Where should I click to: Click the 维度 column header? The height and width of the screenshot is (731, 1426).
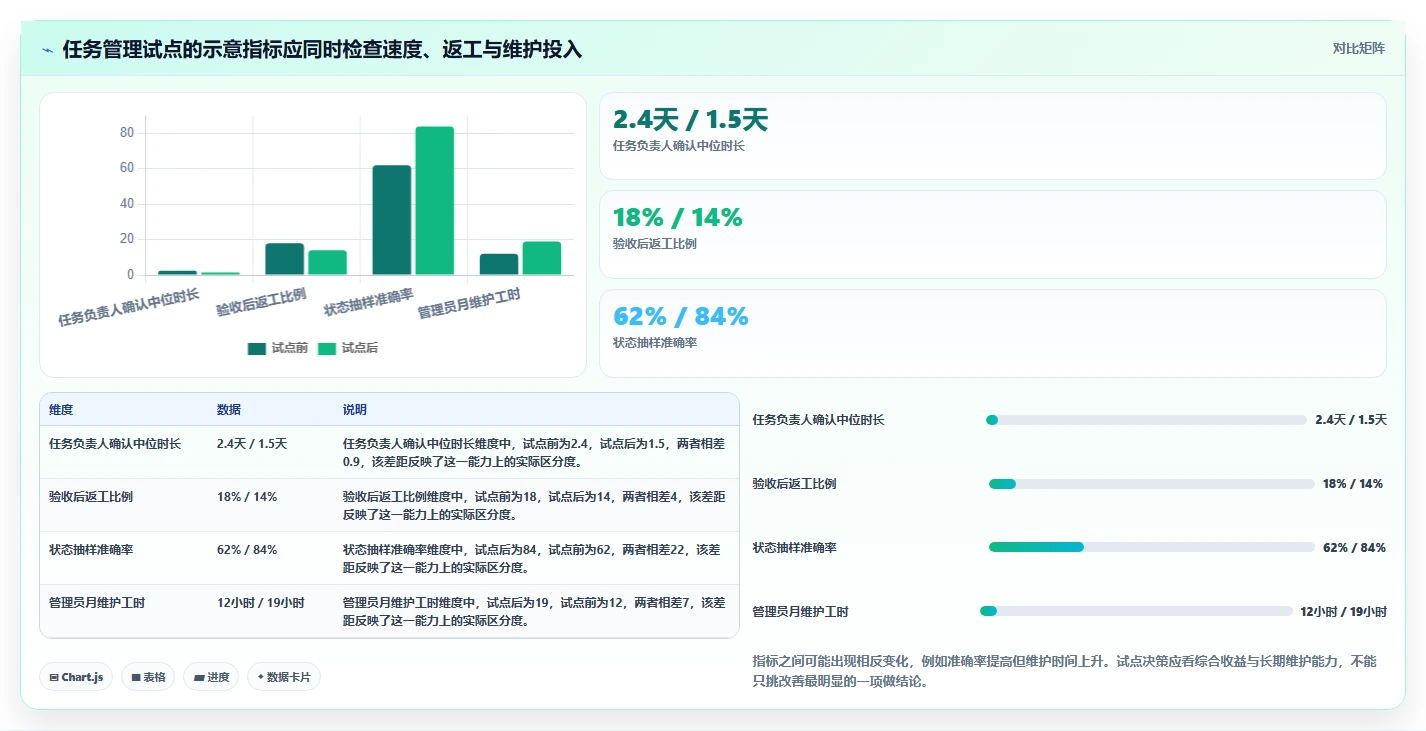[61, 410]
